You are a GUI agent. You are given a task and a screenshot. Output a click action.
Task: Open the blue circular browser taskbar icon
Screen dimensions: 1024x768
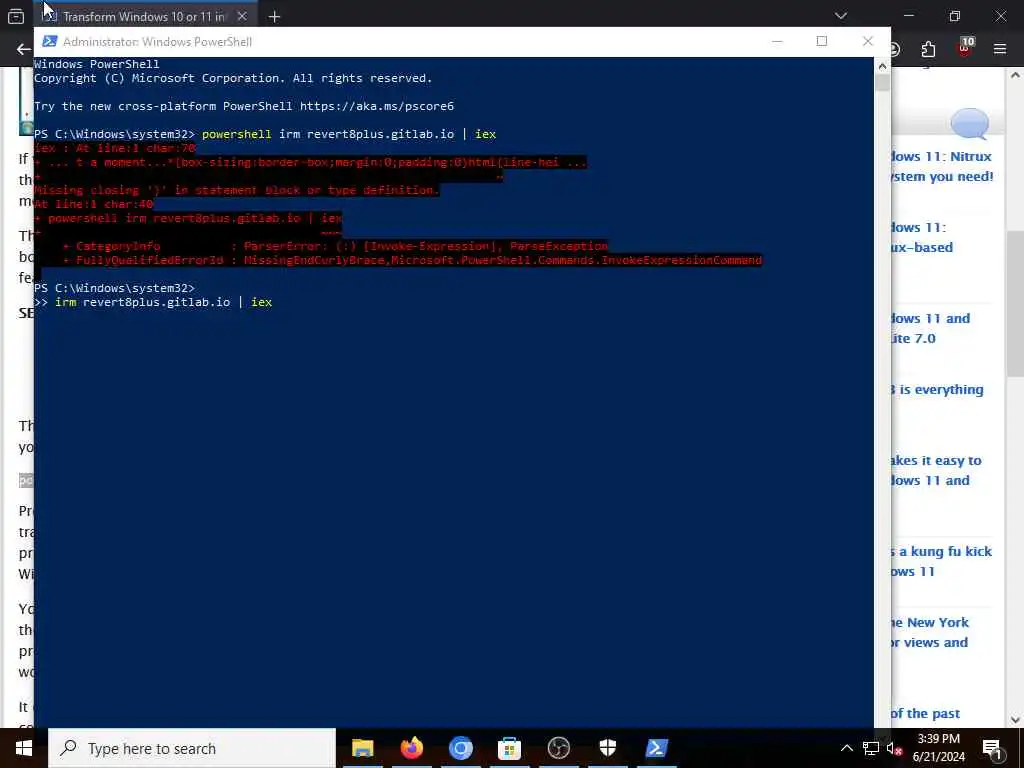coord(460,748)
